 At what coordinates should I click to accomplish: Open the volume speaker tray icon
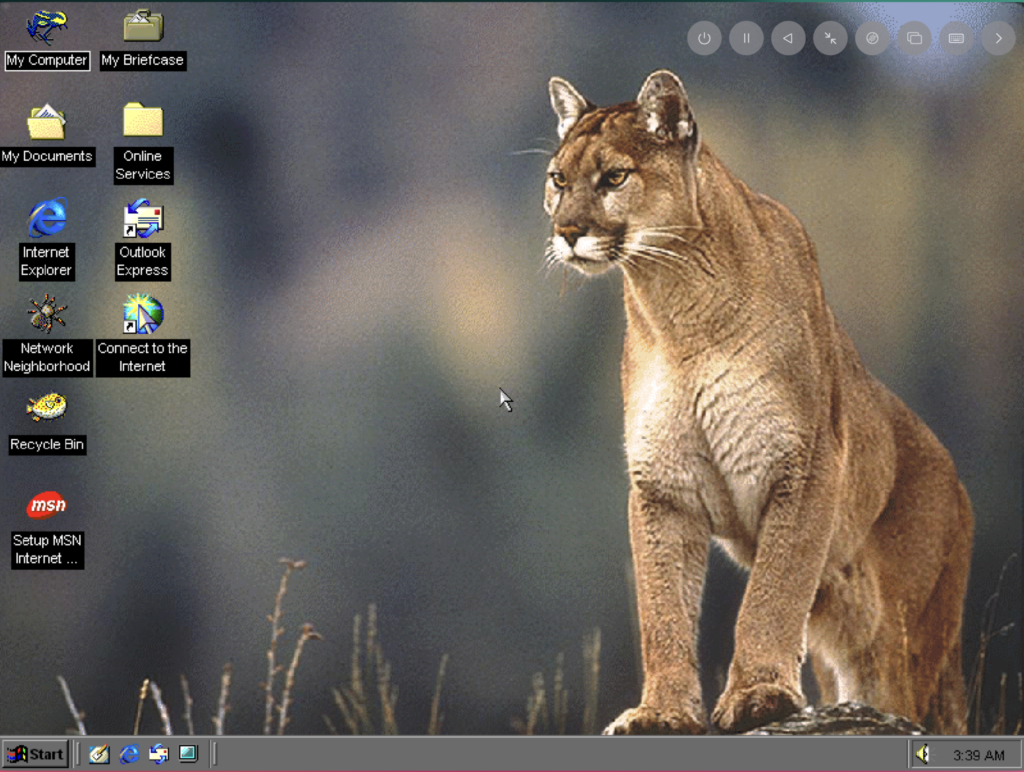coord(923,754)
